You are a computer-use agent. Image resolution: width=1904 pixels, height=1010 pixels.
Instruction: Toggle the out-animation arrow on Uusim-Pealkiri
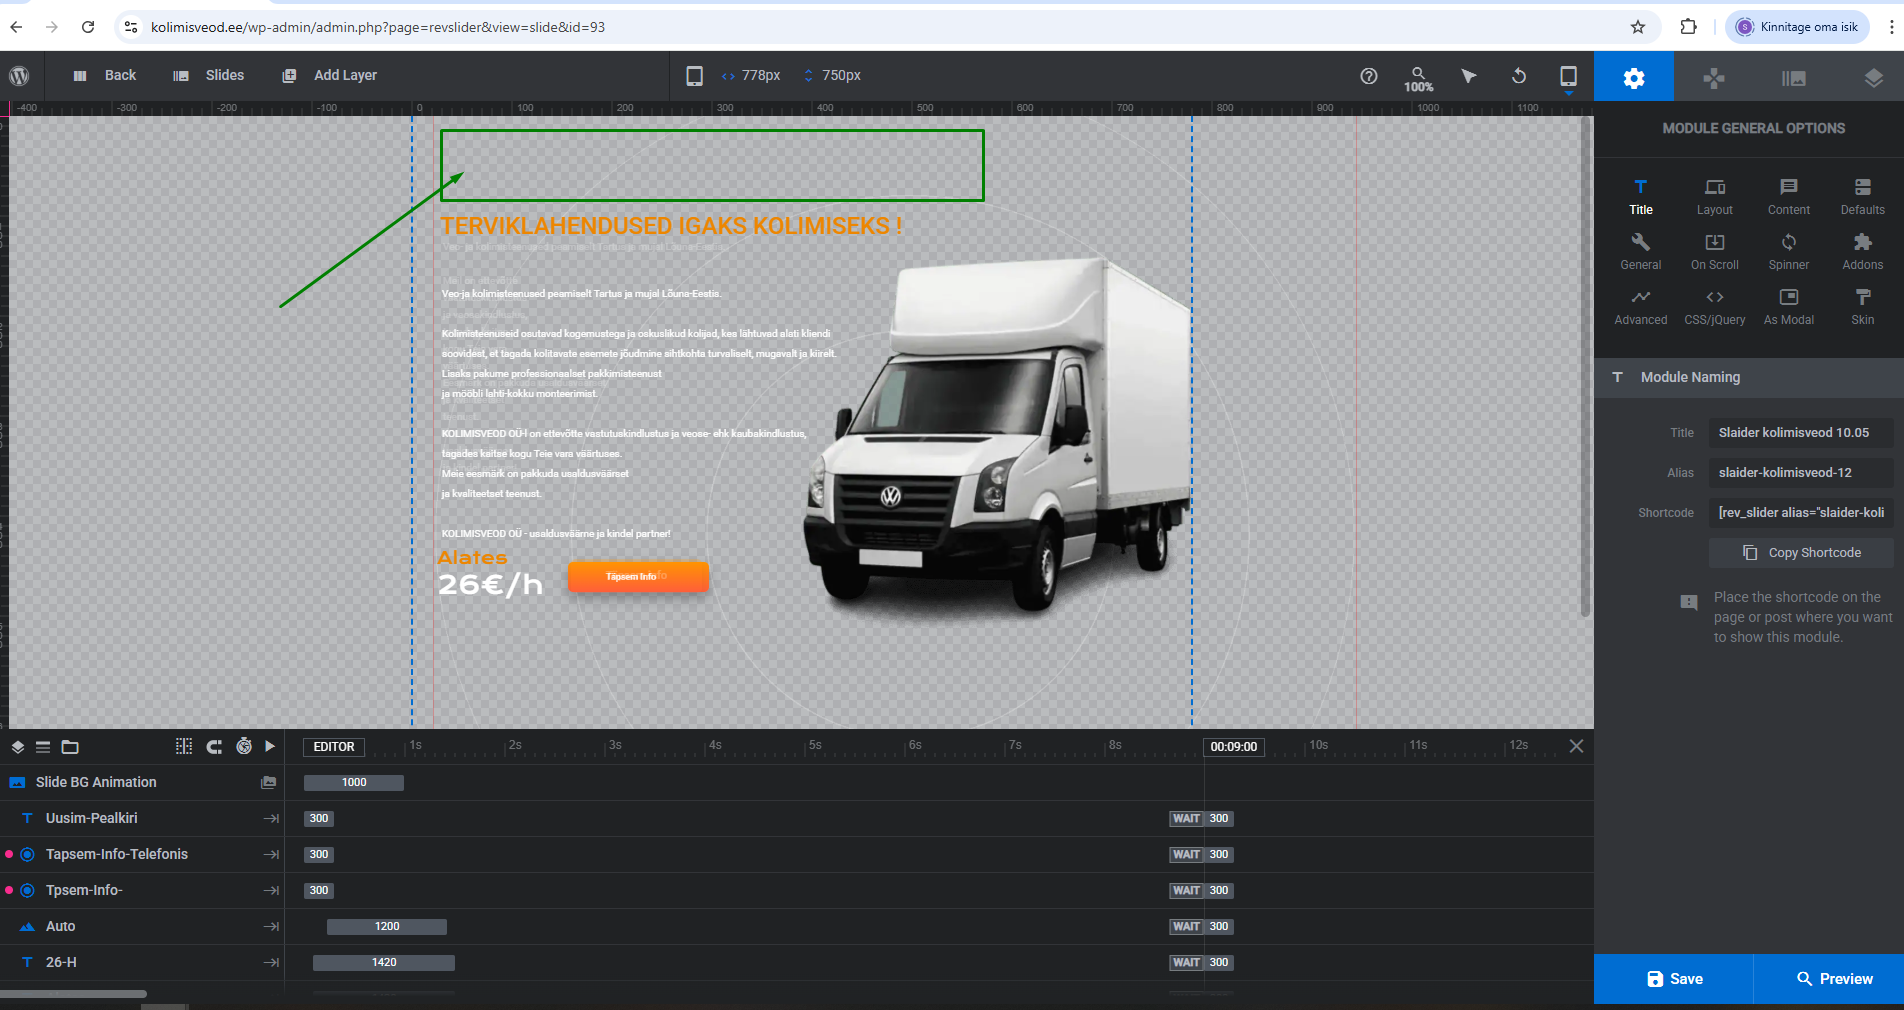pos(271,818)
